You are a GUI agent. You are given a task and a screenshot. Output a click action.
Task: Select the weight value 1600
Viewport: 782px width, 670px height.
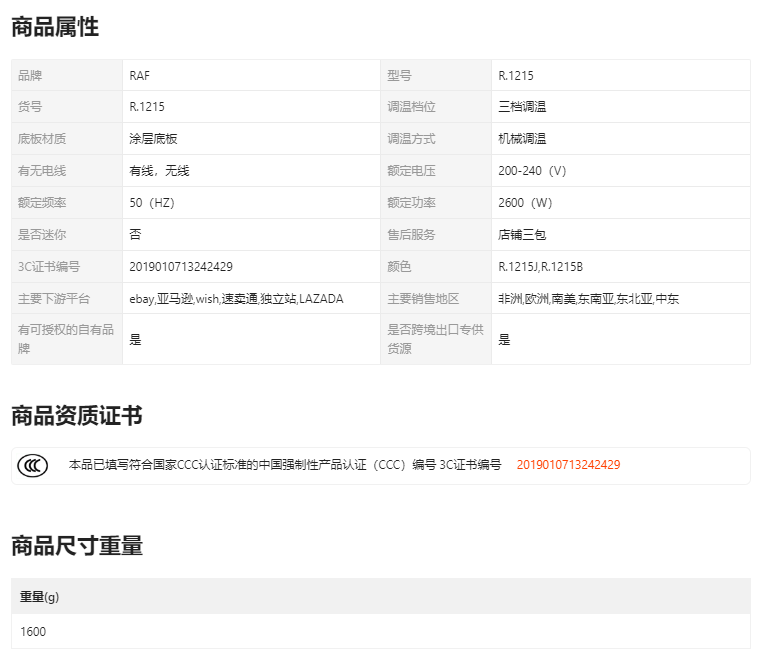coord(33,632)
